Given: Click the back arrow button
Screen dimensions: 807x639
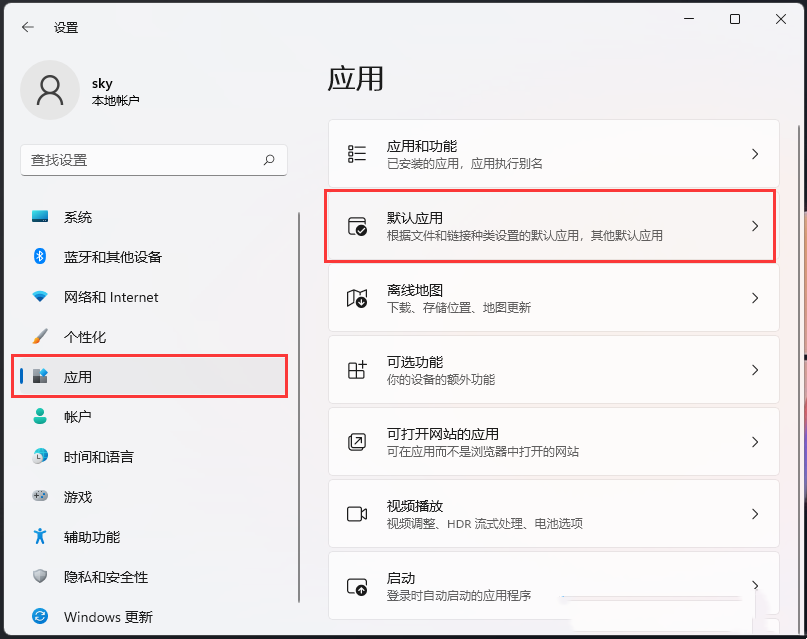Looking at the screenshot, I should (27, 27).
